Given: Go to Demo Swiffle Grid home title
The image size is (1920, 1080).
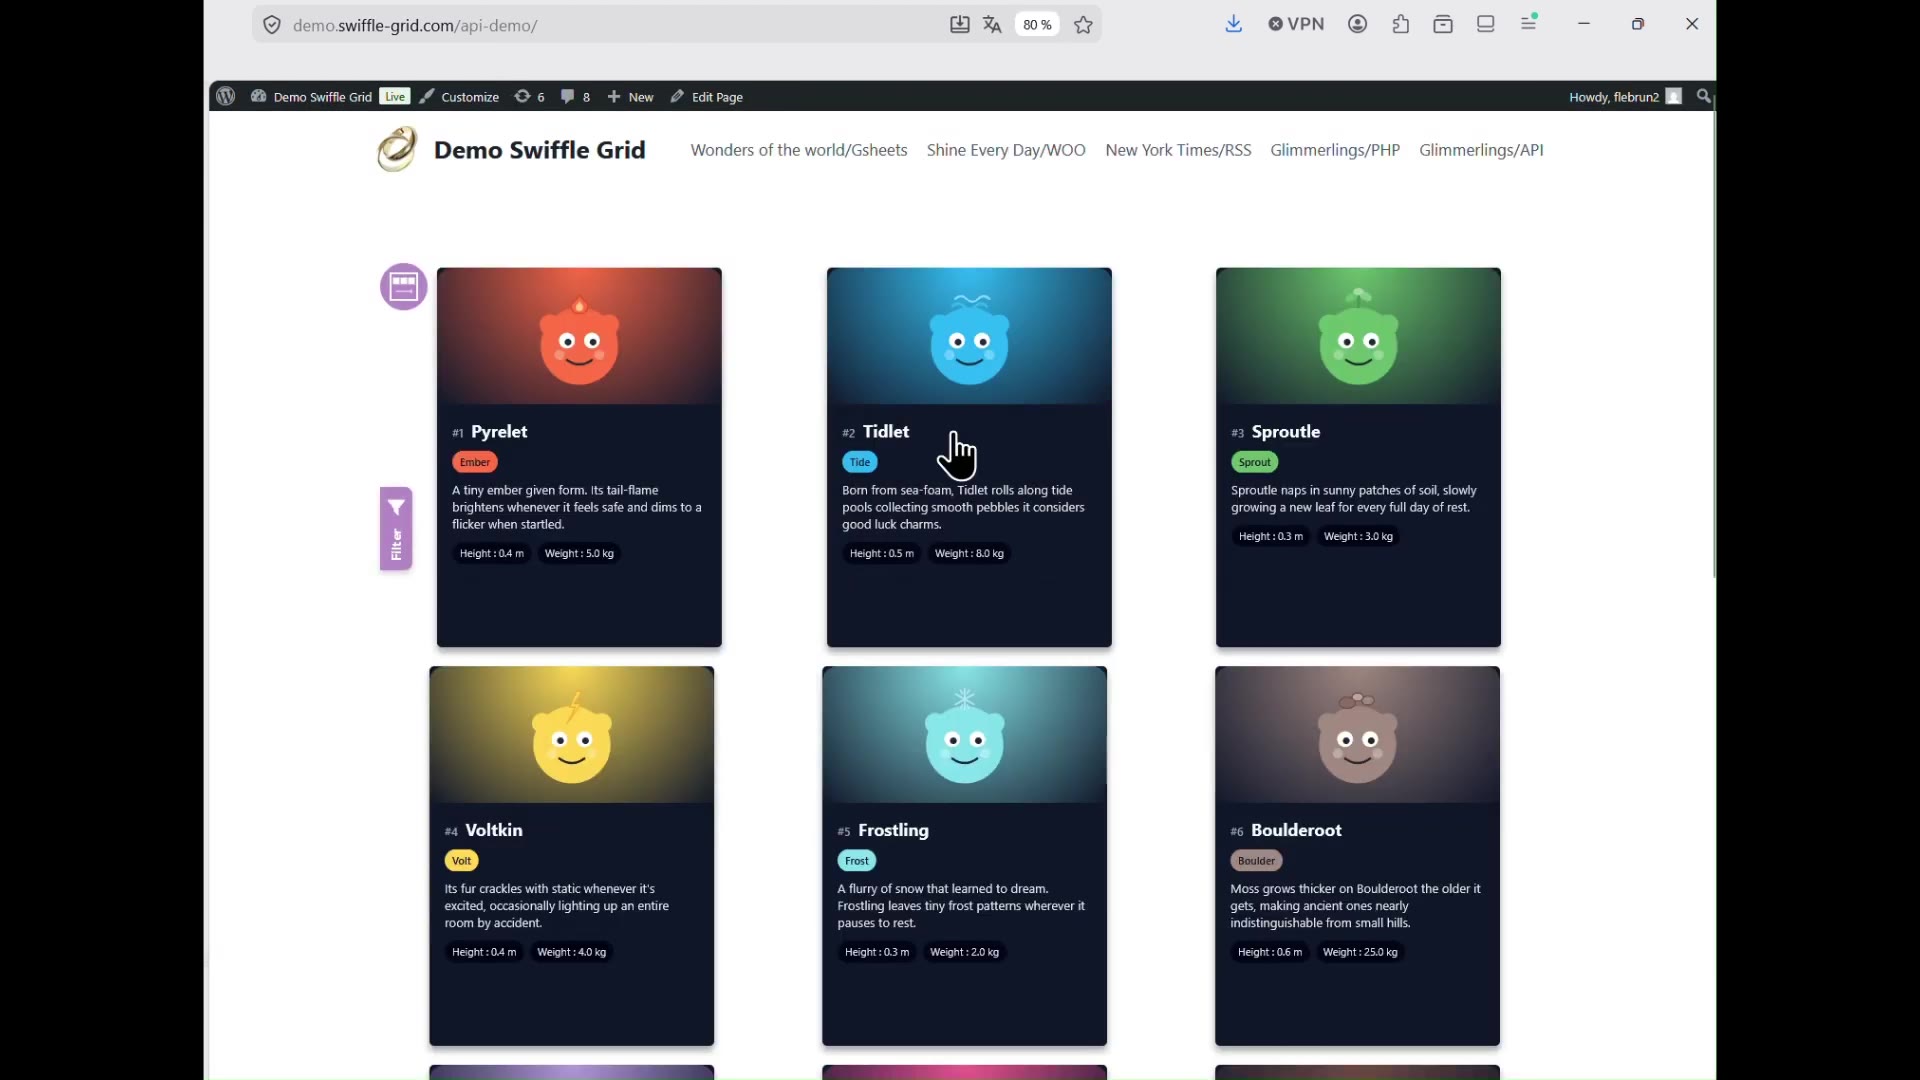Looking at the screenshot, I should (x=539, y=150).
